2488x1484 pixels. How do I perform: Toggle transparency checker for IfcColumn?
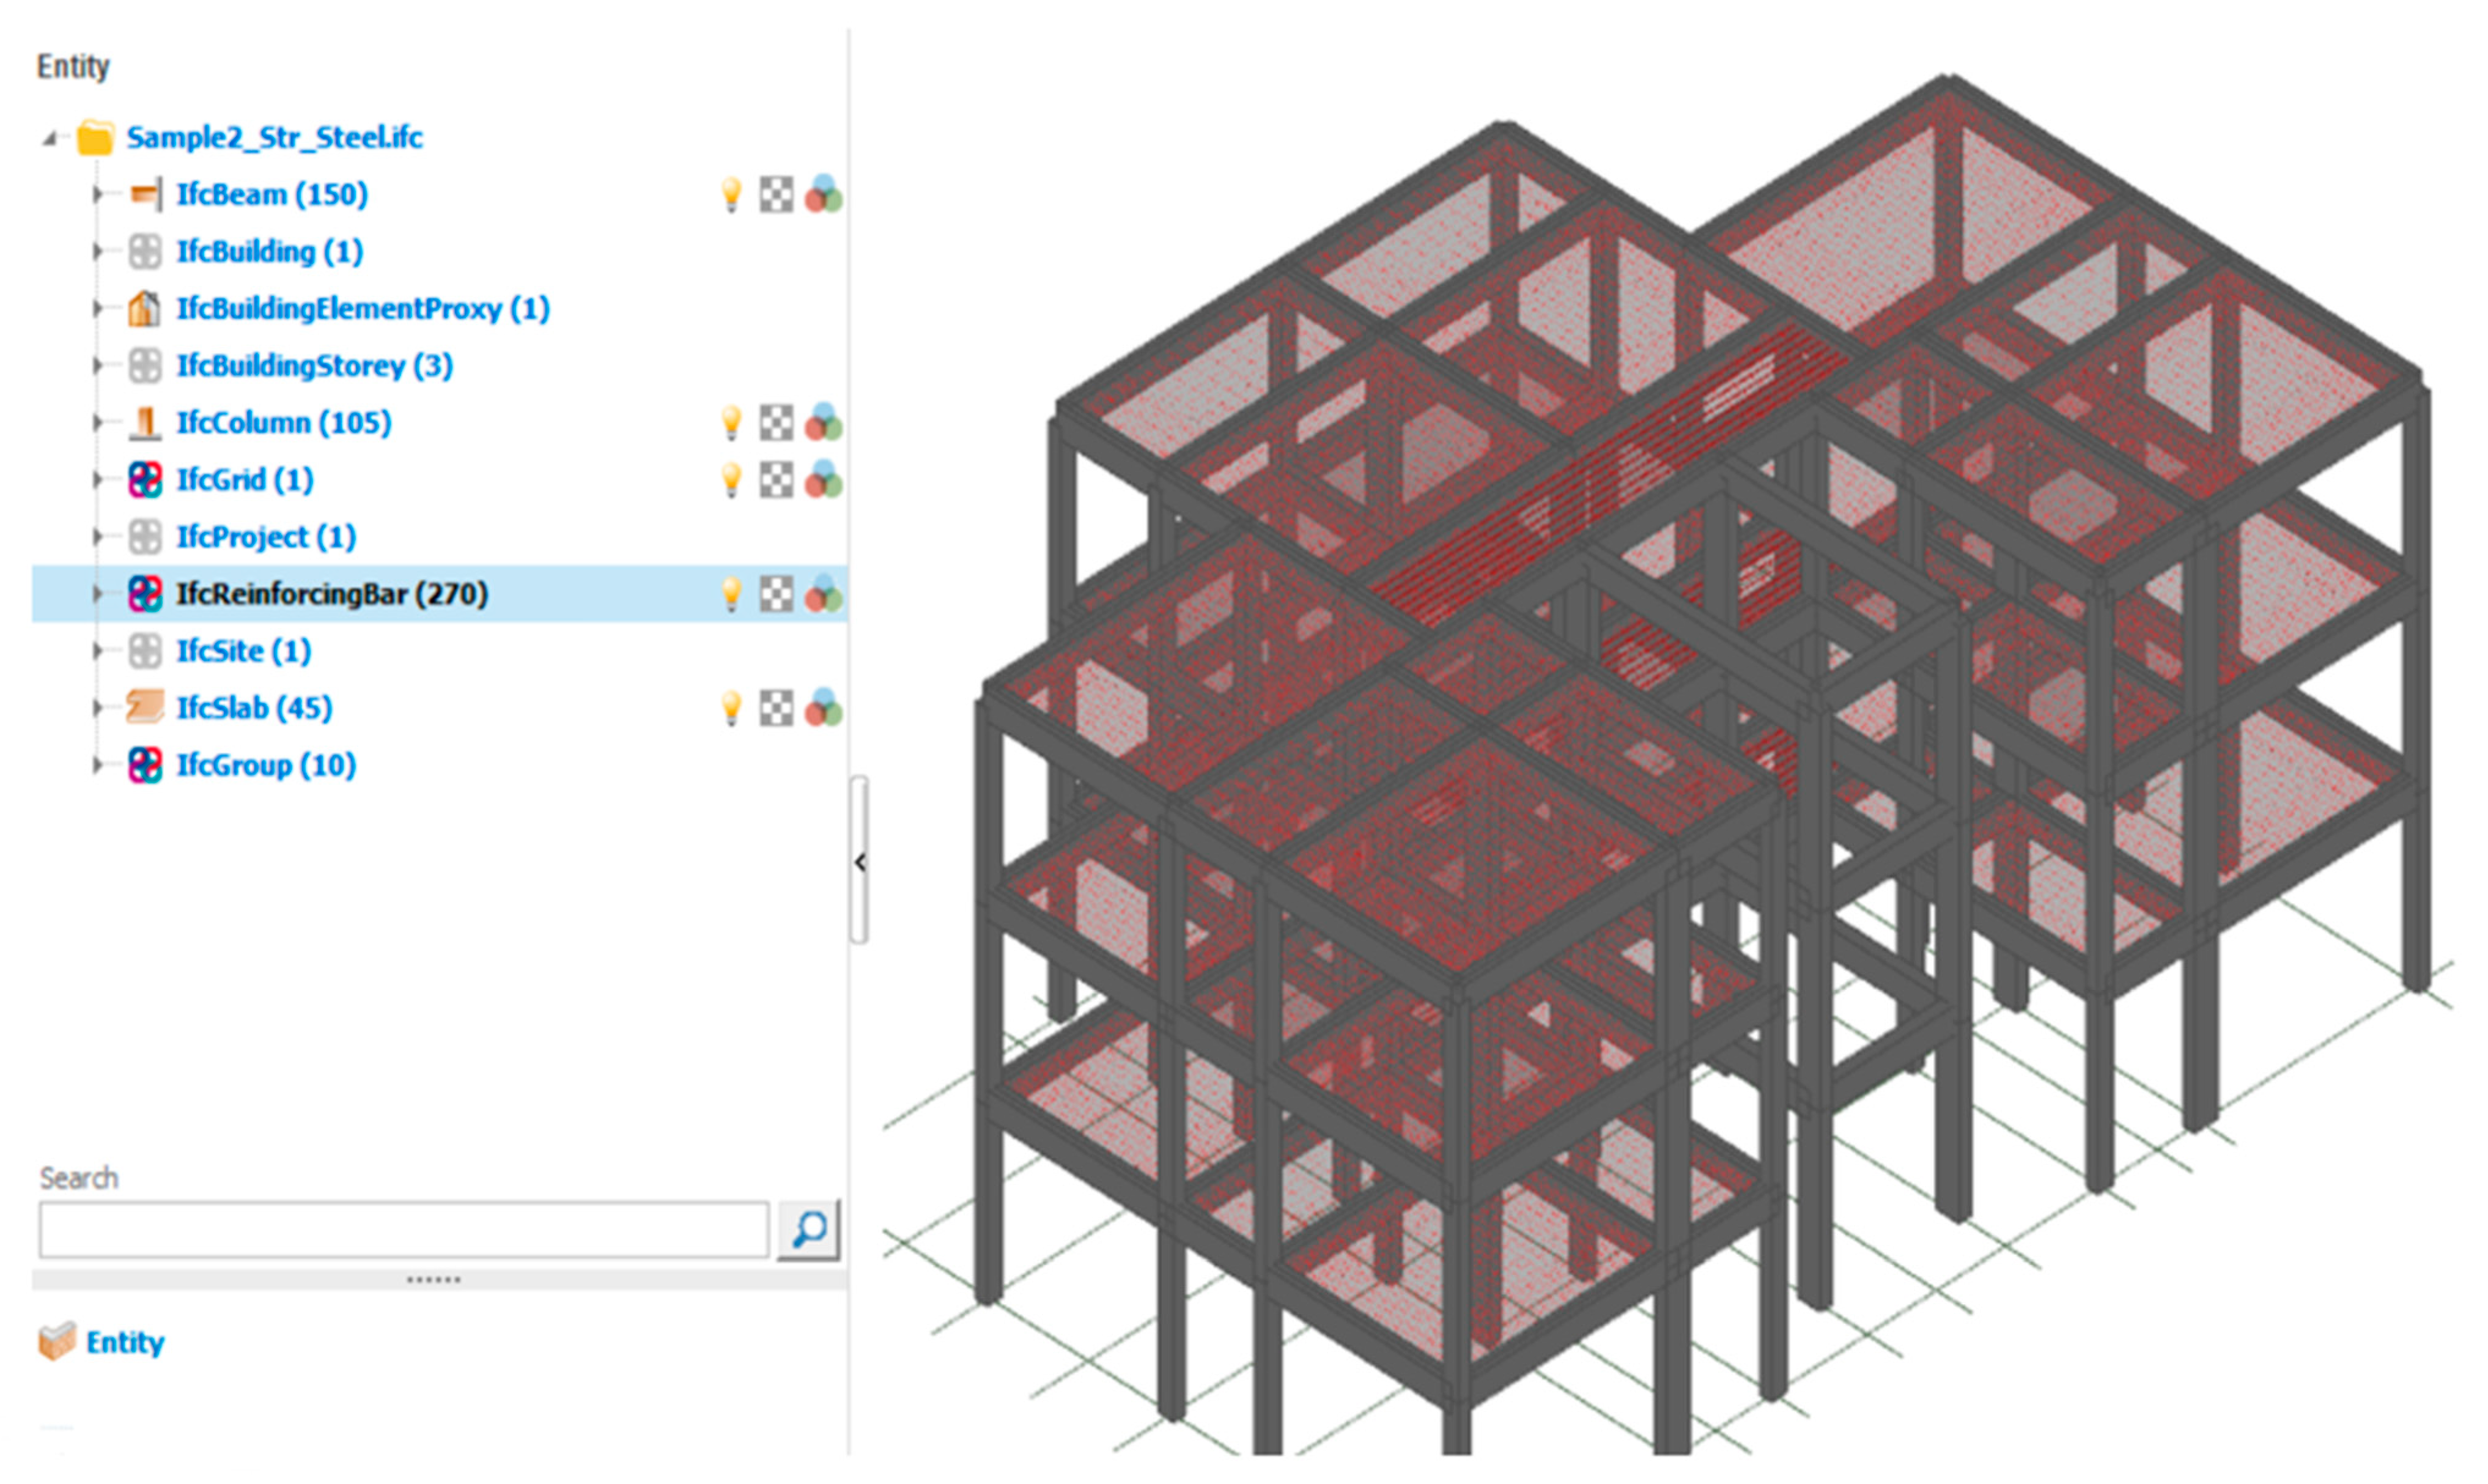coord(776,422)
